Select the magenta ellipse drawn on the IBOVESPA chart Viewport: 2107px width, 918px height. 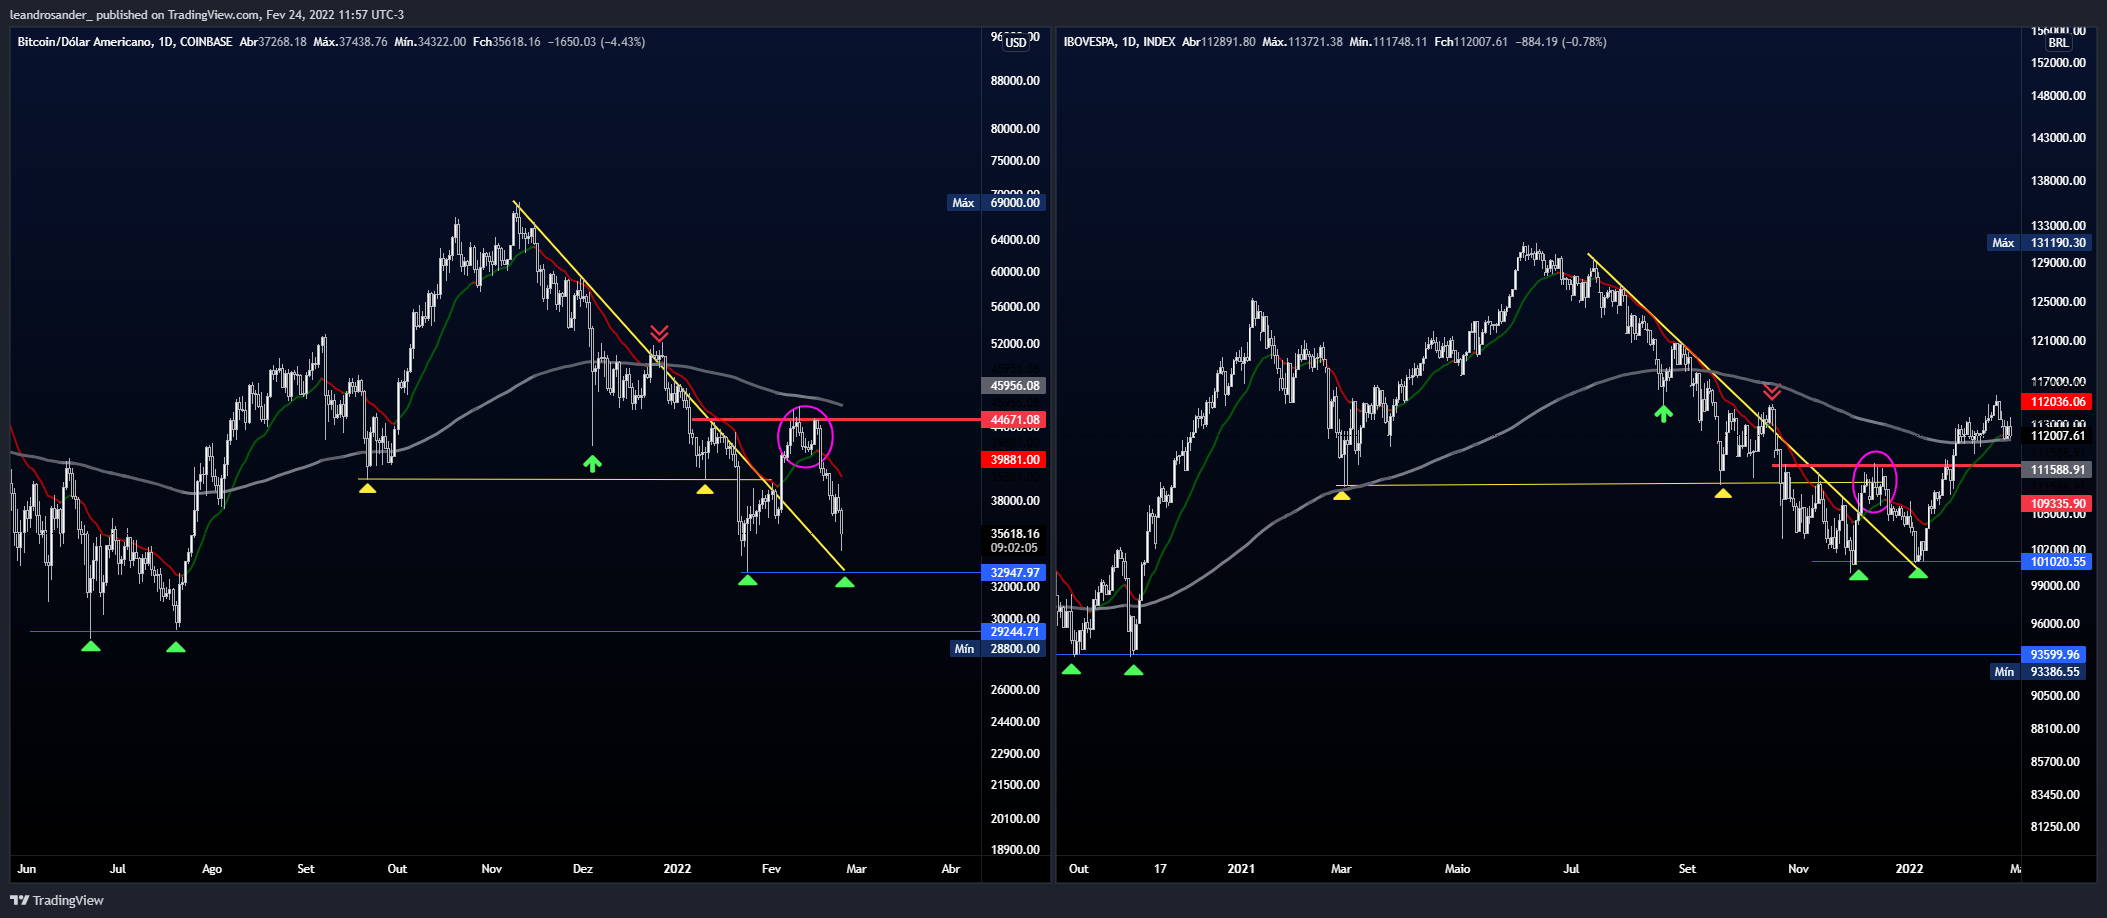coord(1875,482)
